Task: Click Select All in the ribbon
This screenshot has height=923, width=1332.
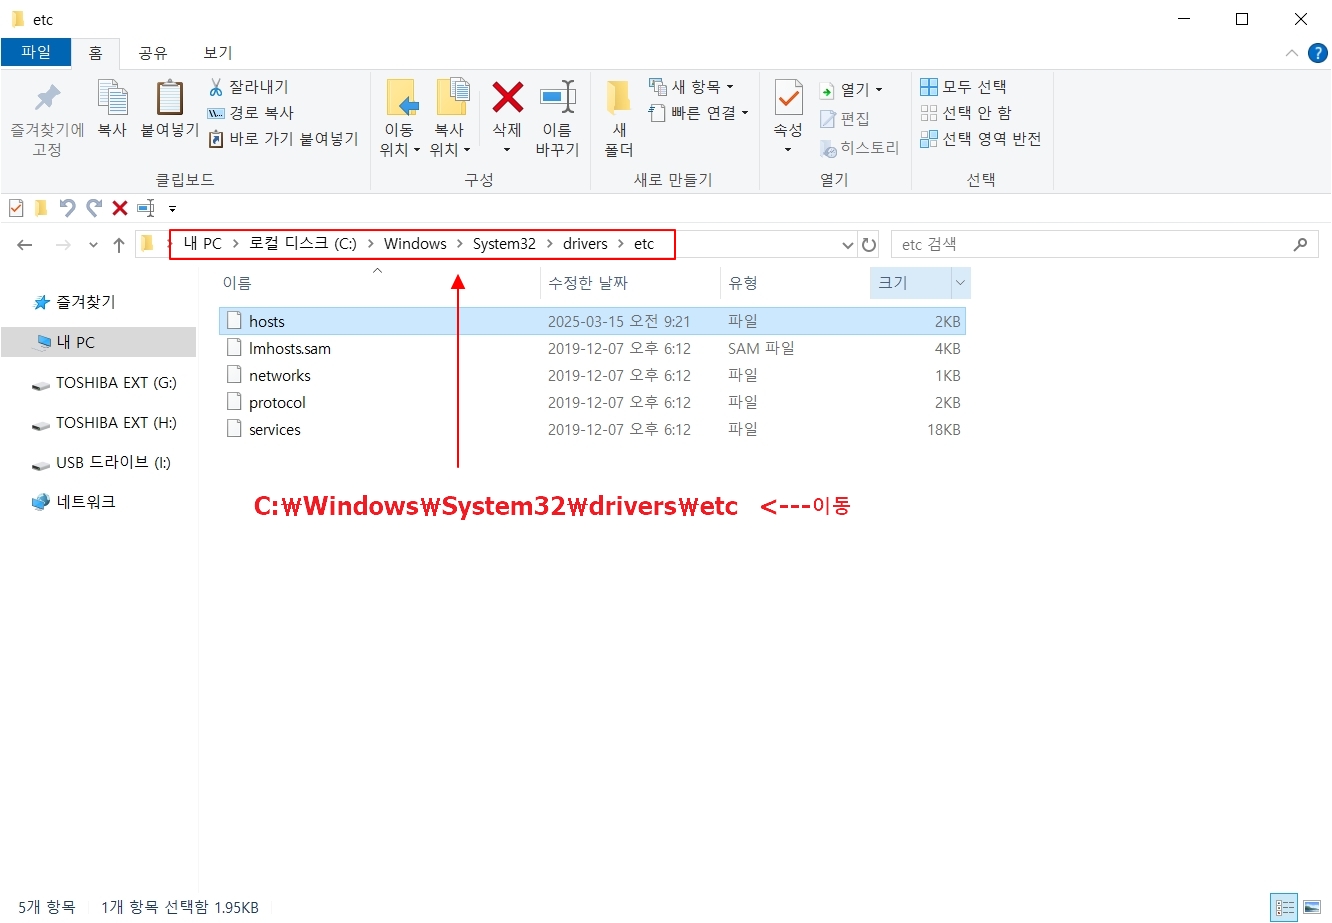Action: [x=964, y=87]
